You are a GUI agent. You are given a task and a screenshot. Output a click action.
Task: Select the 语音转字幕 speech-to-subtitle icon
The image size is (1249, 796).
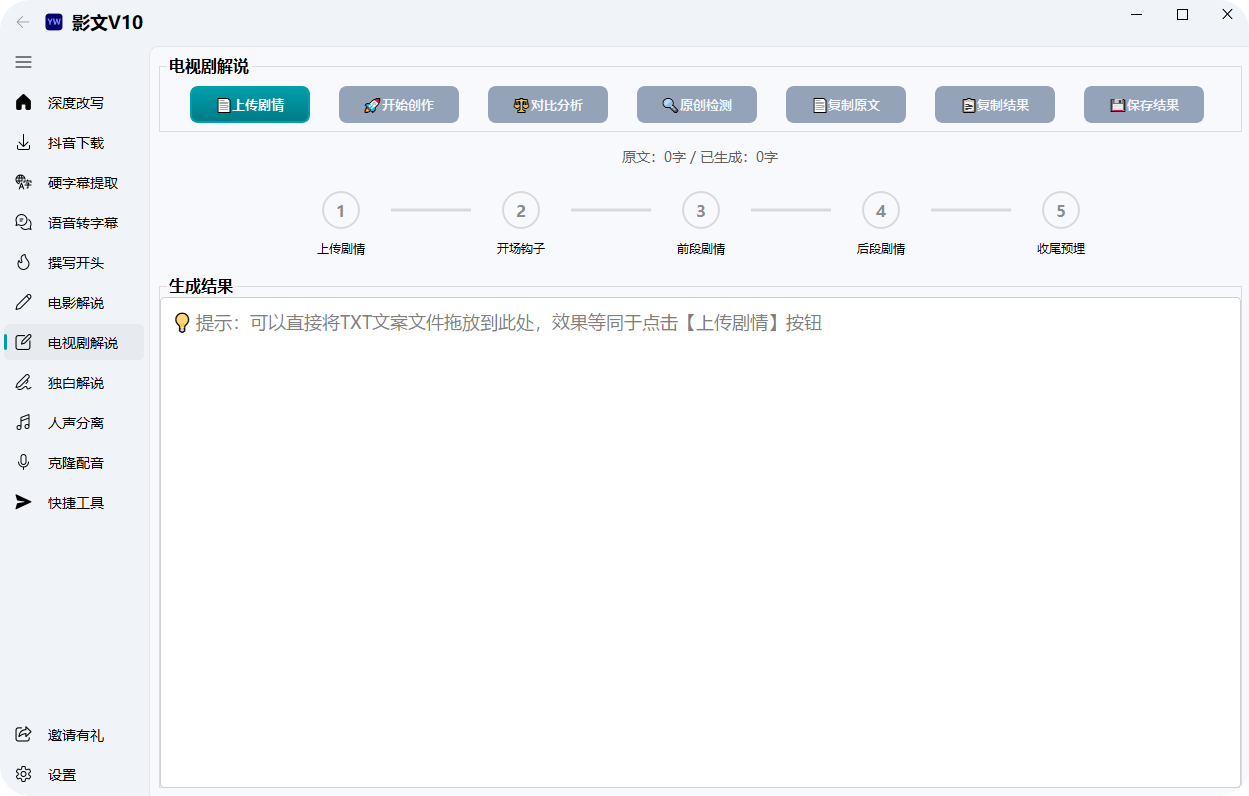[23, 222]
